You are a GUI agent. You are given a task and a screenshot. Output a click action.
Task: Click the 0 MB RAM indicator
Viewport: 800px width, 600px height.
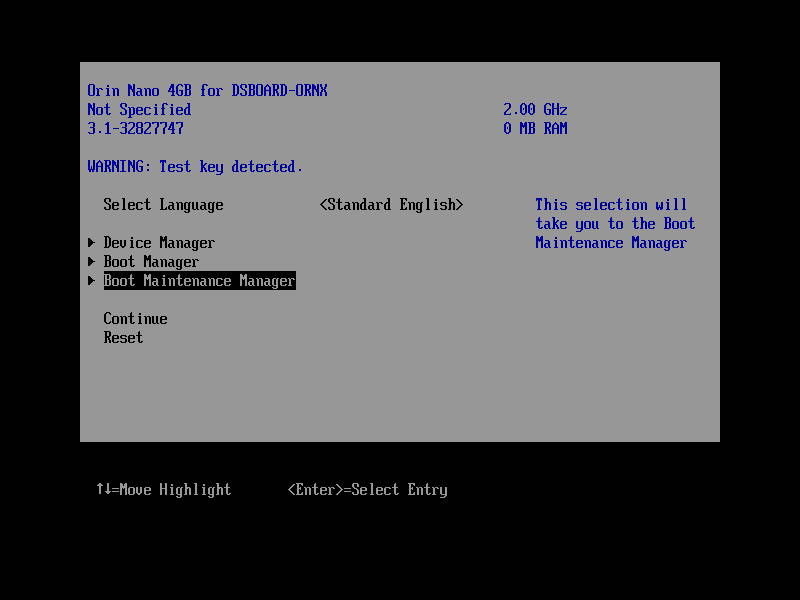535,128
